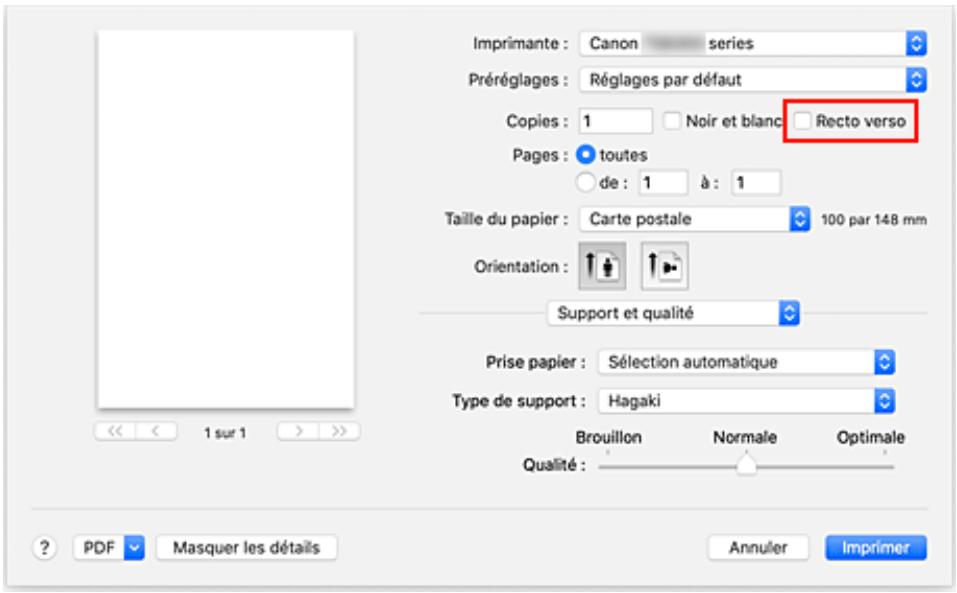Go to first page in preview
This screenshot has width=957, height=593.
pos(115,431)
